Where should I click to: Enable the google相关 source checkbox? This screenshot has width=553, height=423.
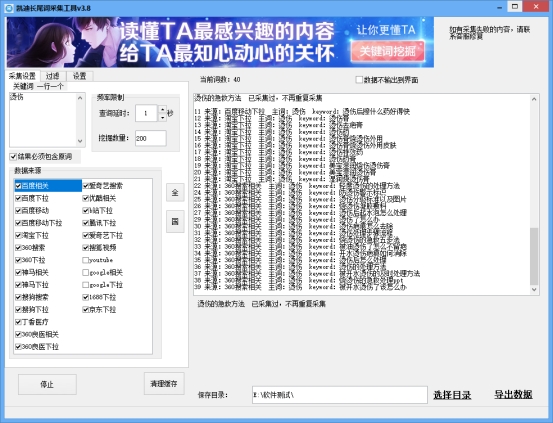[x=86, y=272]
